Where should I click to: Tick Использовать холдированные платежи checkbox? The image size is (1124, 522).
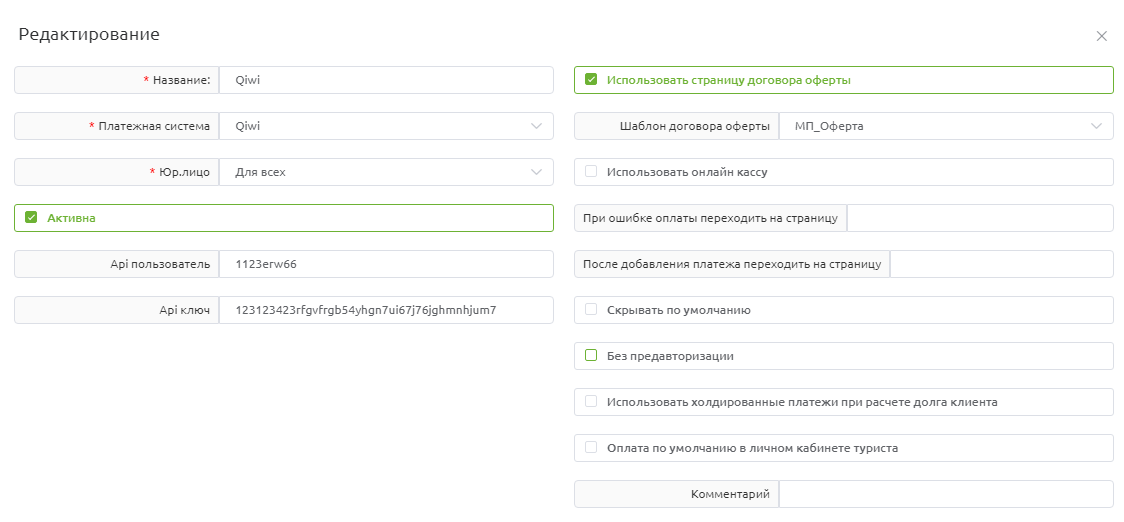click(591, 402)
